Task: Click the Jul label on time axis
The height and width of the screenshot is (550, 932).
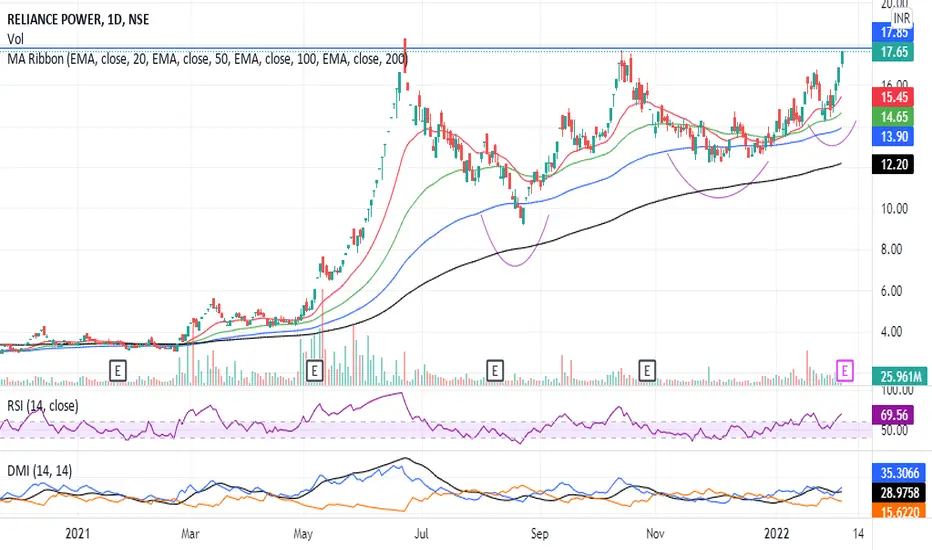Action: (x=420, y=533)
